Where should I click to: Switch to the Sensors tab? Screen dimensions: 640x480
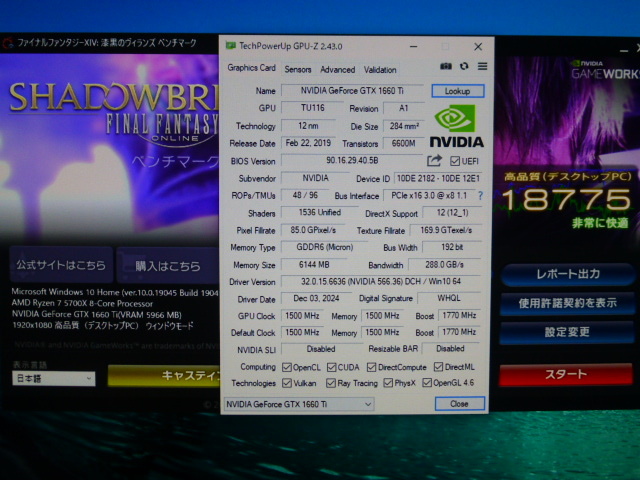tap(298, 69)
